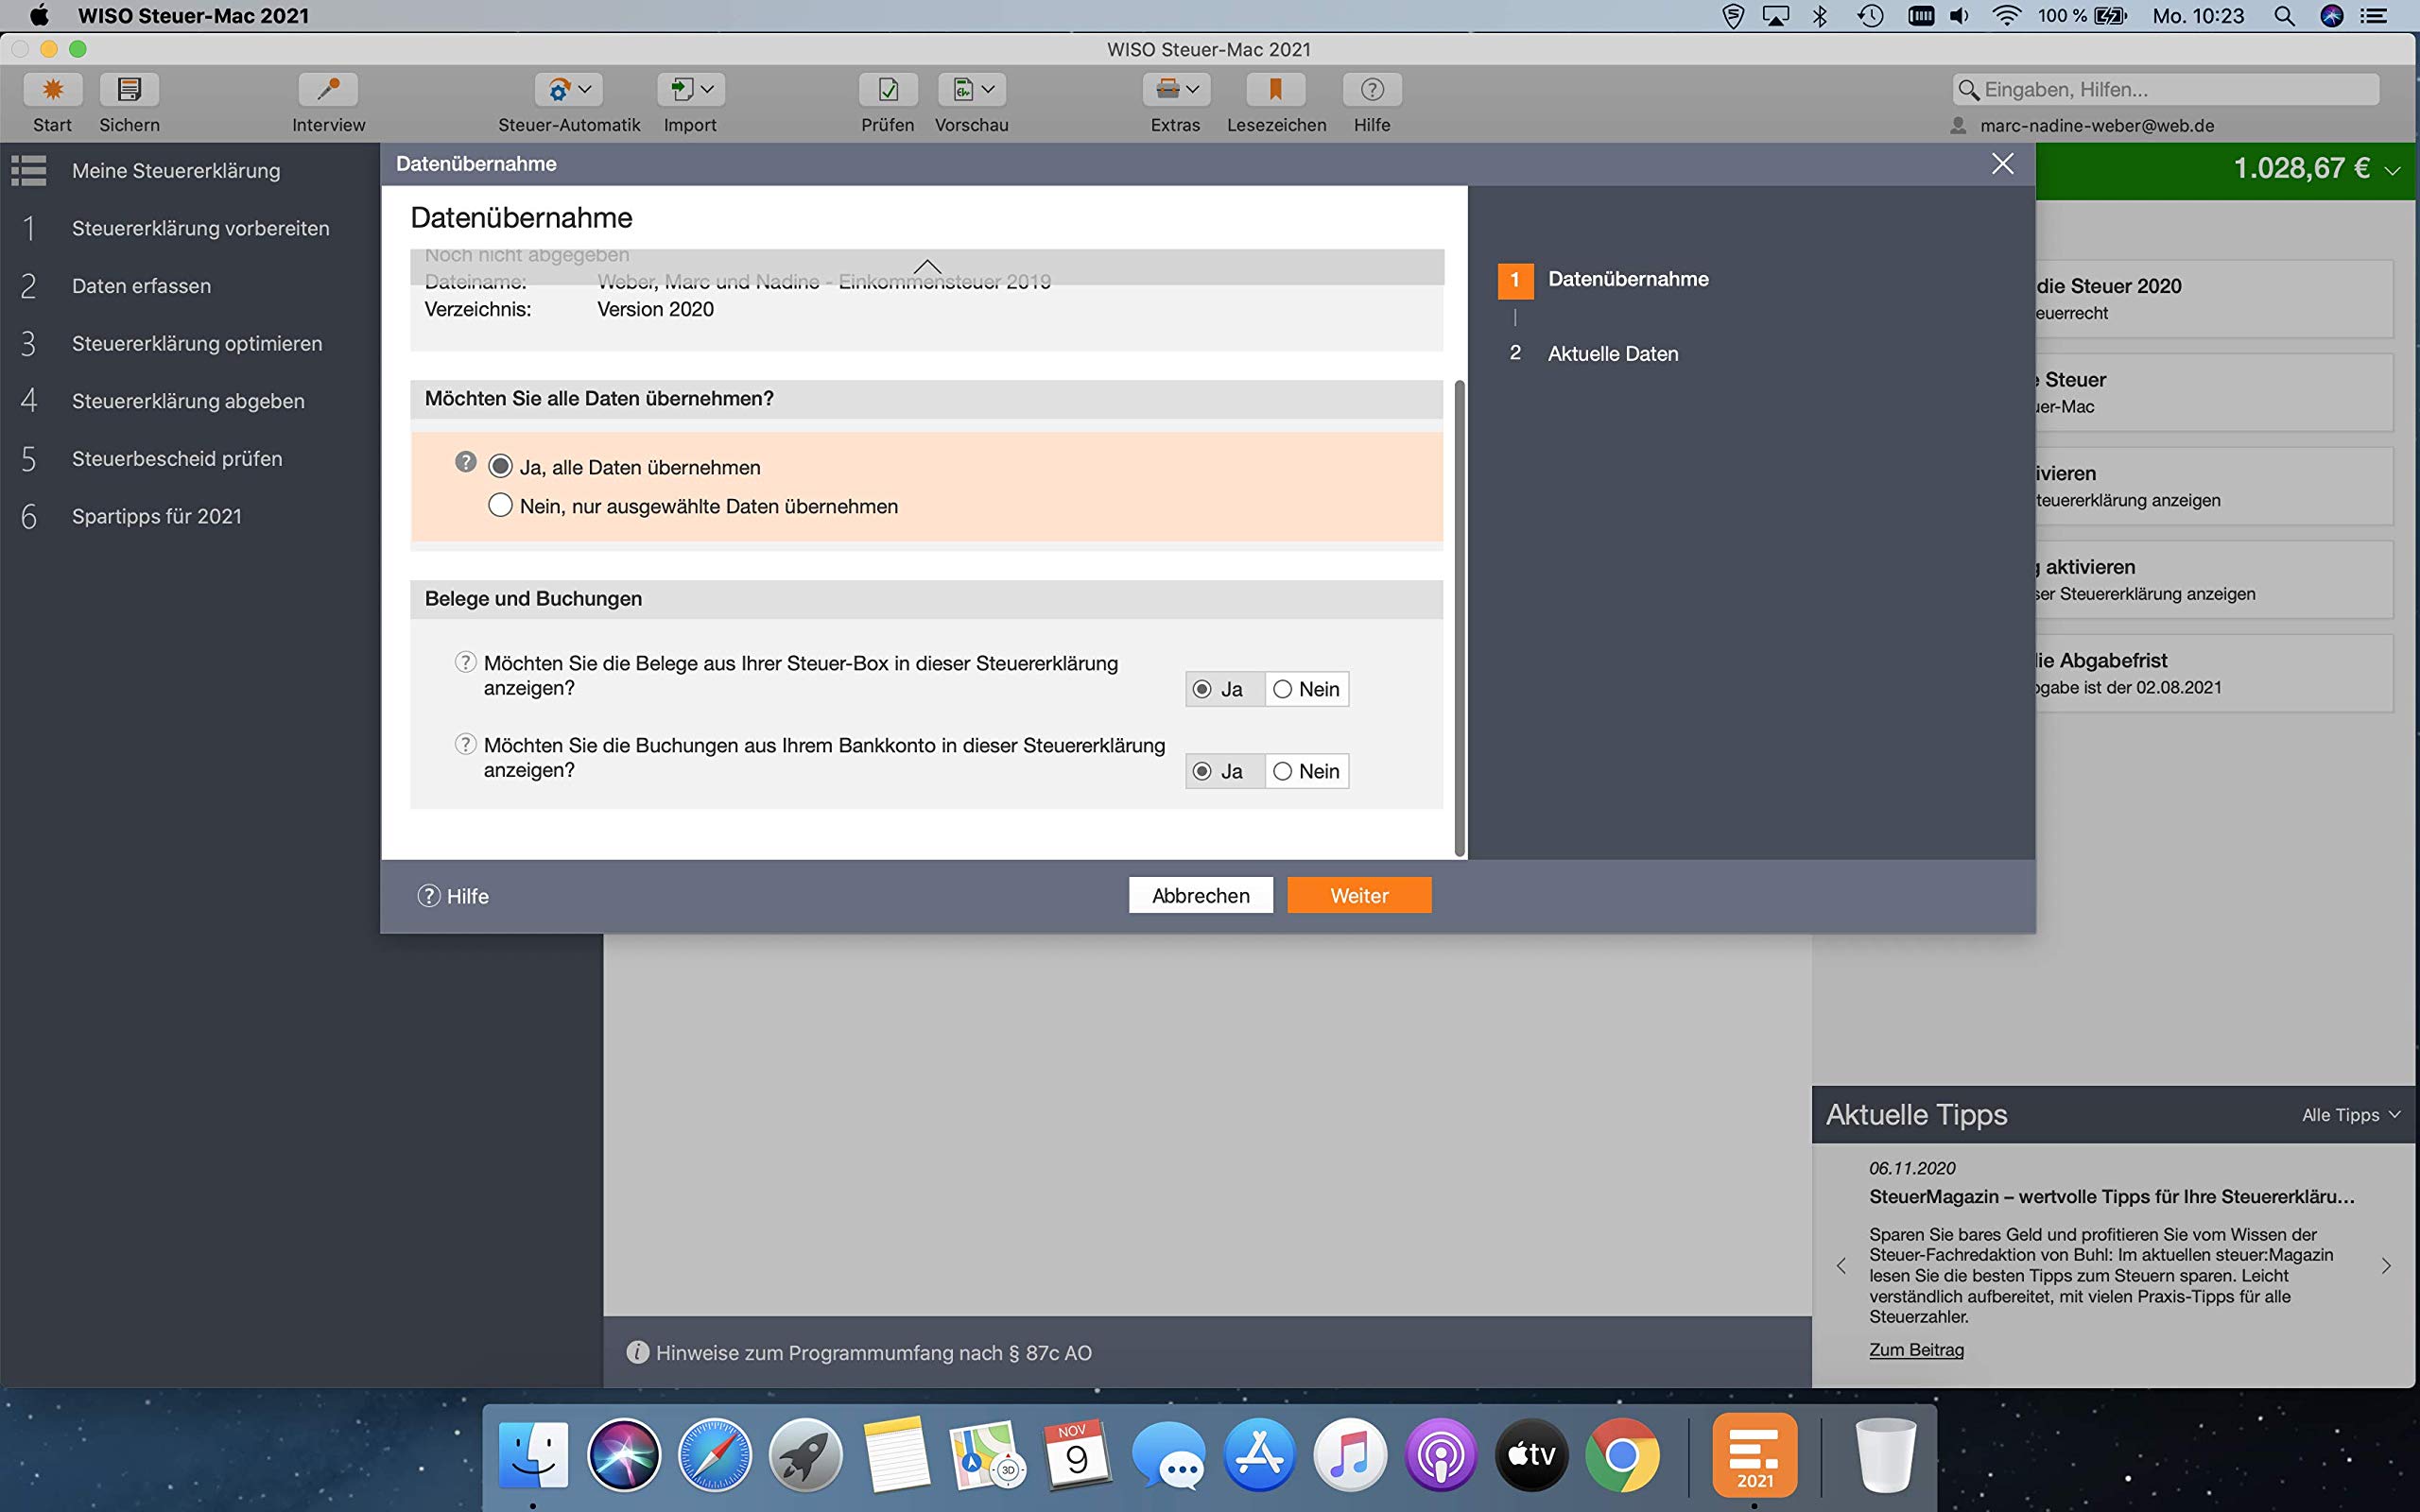
Task: Expand the Vorschau dropdown arrow
Action: (989, 89)
